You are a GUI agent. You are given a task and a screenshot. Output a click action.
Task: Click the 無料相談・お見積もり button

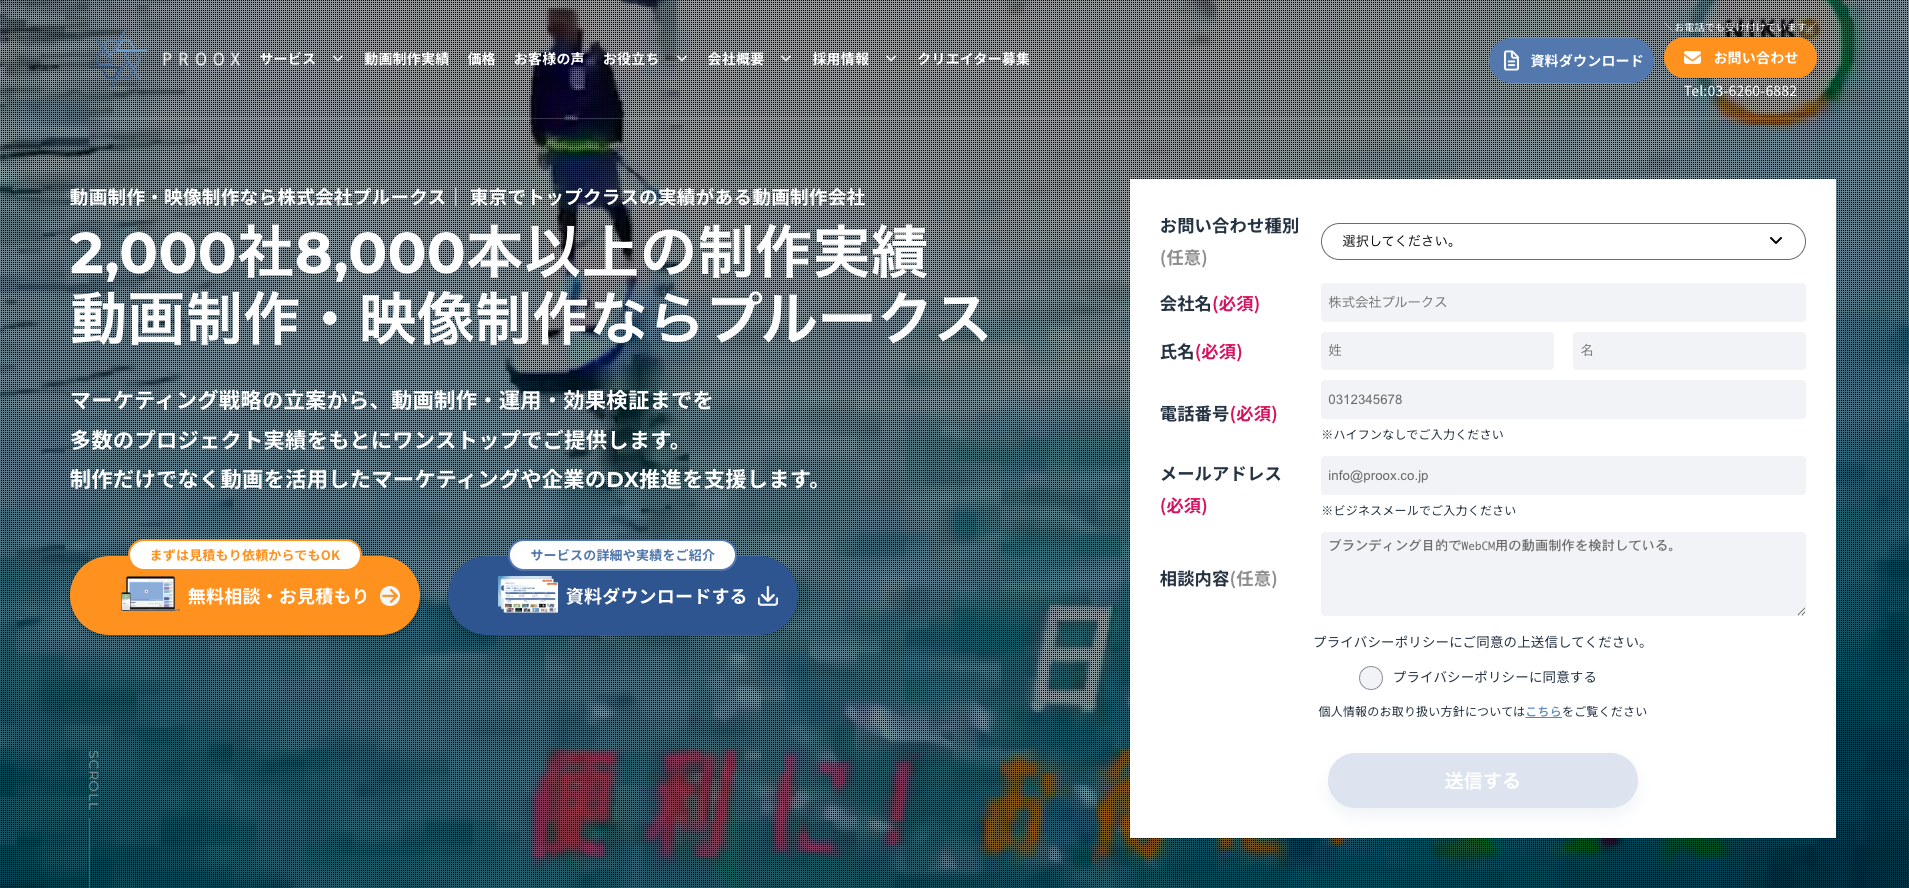[245, 596]
